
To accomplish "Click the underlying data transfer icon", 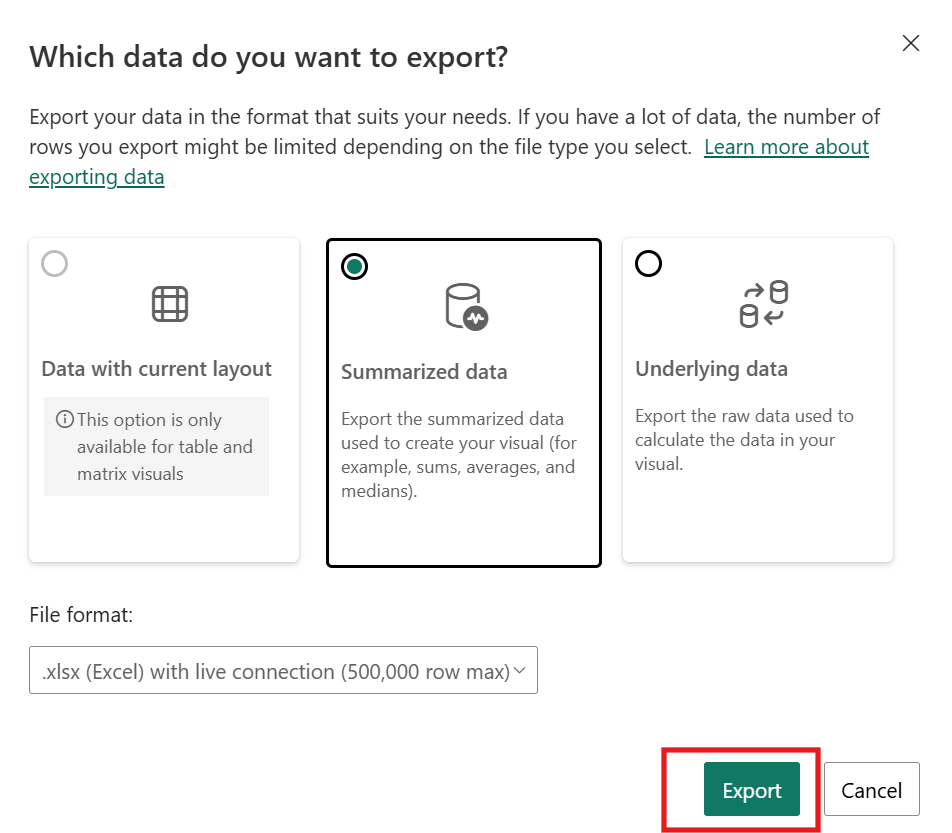I will click(x=764, y=304).
